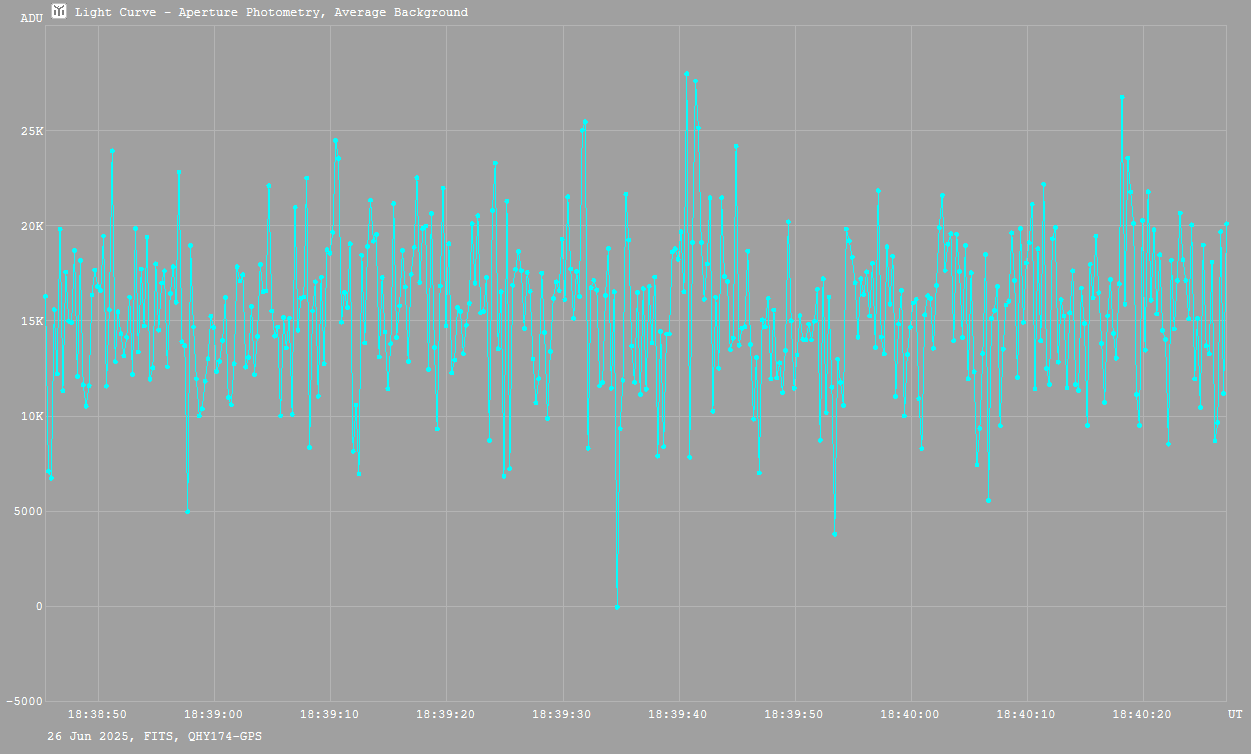Click the 18:38:50 time axis label
The width and height of the screenshot is (1251, 754).
point(97,714)
